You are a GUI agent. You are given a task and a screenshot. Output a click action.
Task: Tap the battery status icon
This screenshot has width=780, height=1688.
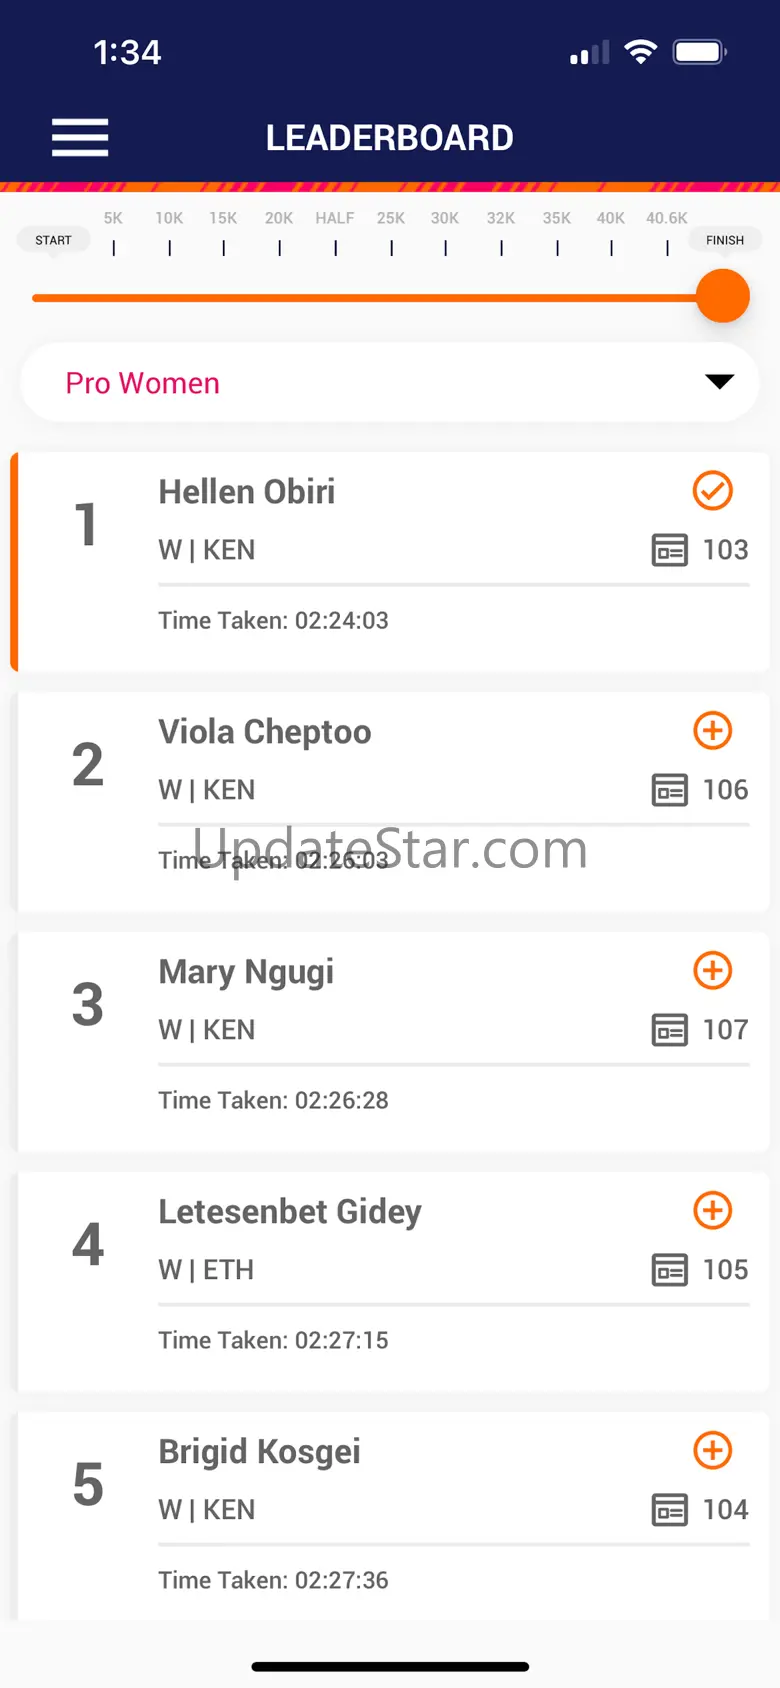tap(699, 52)
